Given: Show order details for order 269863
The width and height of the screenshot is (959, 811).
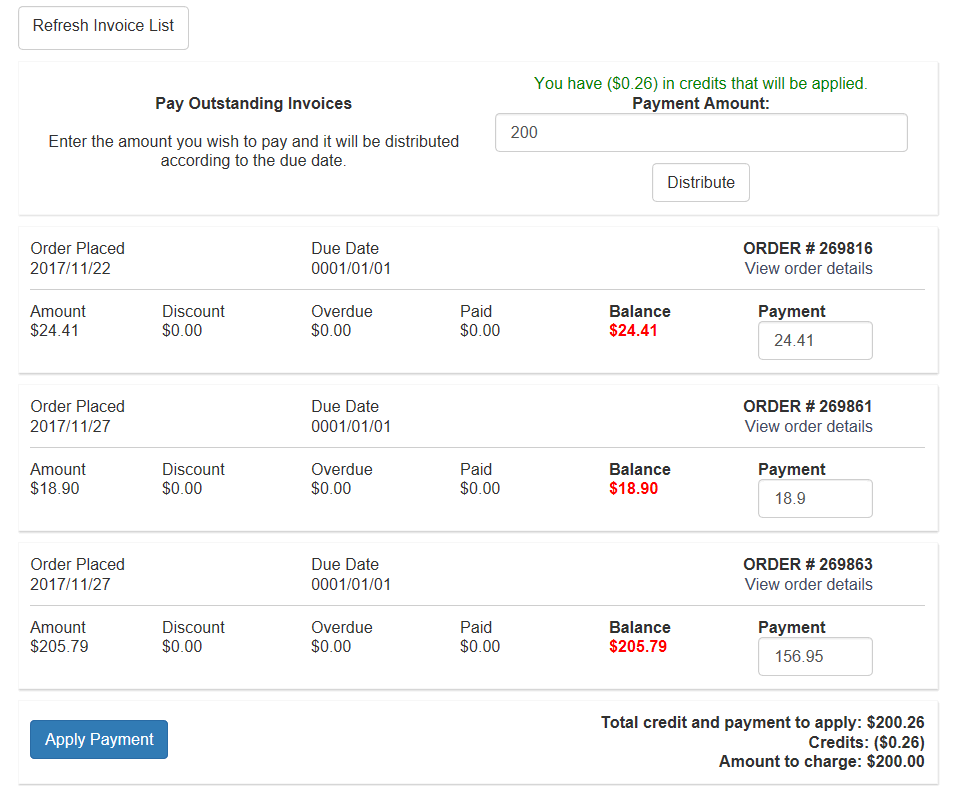Looking at the screenshot, I should [808, 585].
